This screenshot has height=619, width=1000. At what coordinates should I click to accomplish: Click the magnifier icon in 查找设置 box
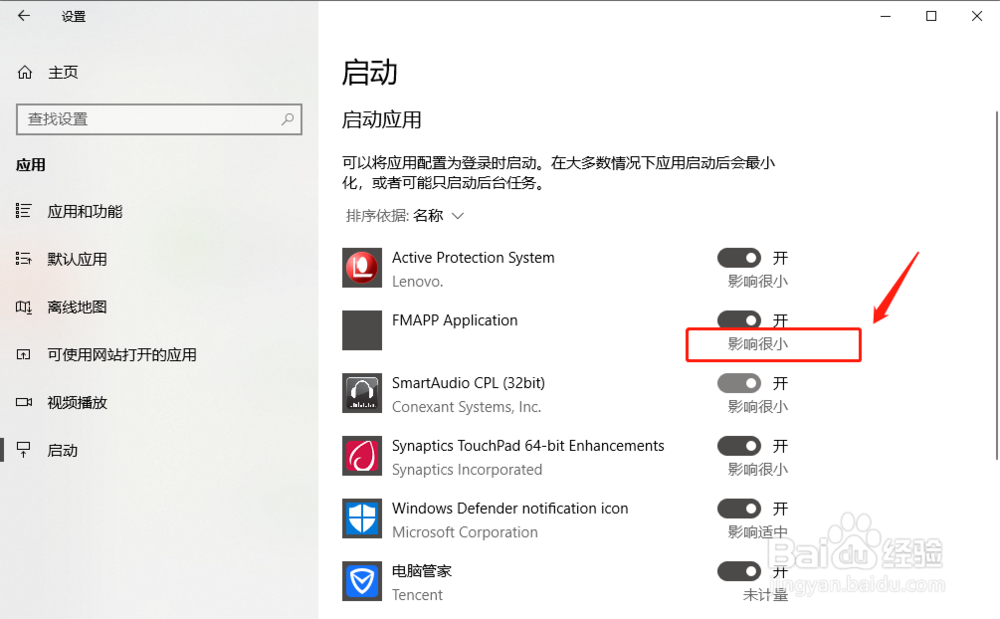tap(288, 119)
